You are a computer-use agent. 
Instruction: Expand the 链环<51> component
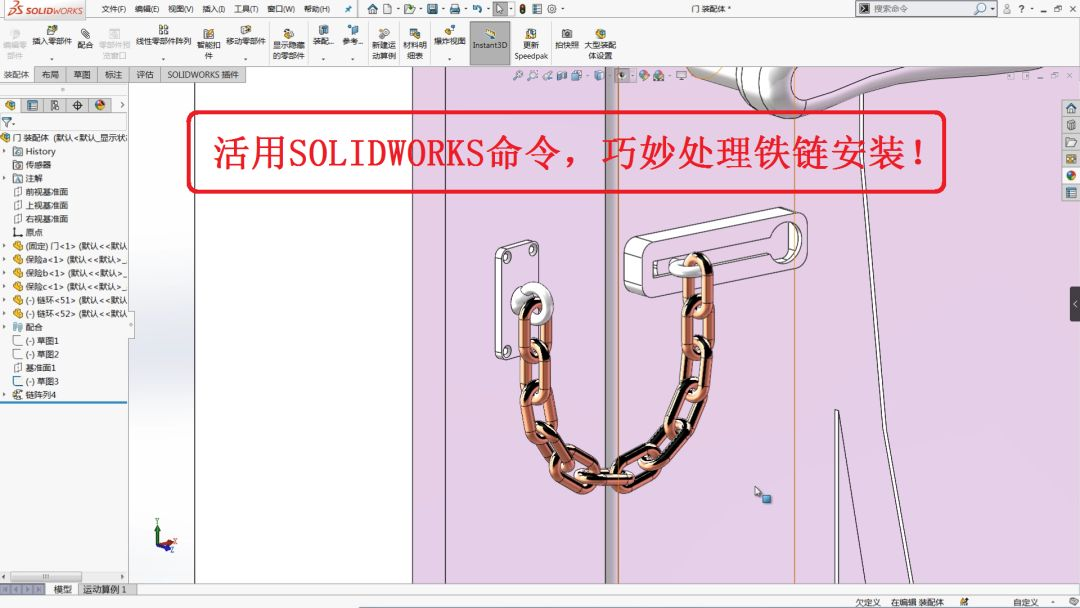[x=5, y=300]
